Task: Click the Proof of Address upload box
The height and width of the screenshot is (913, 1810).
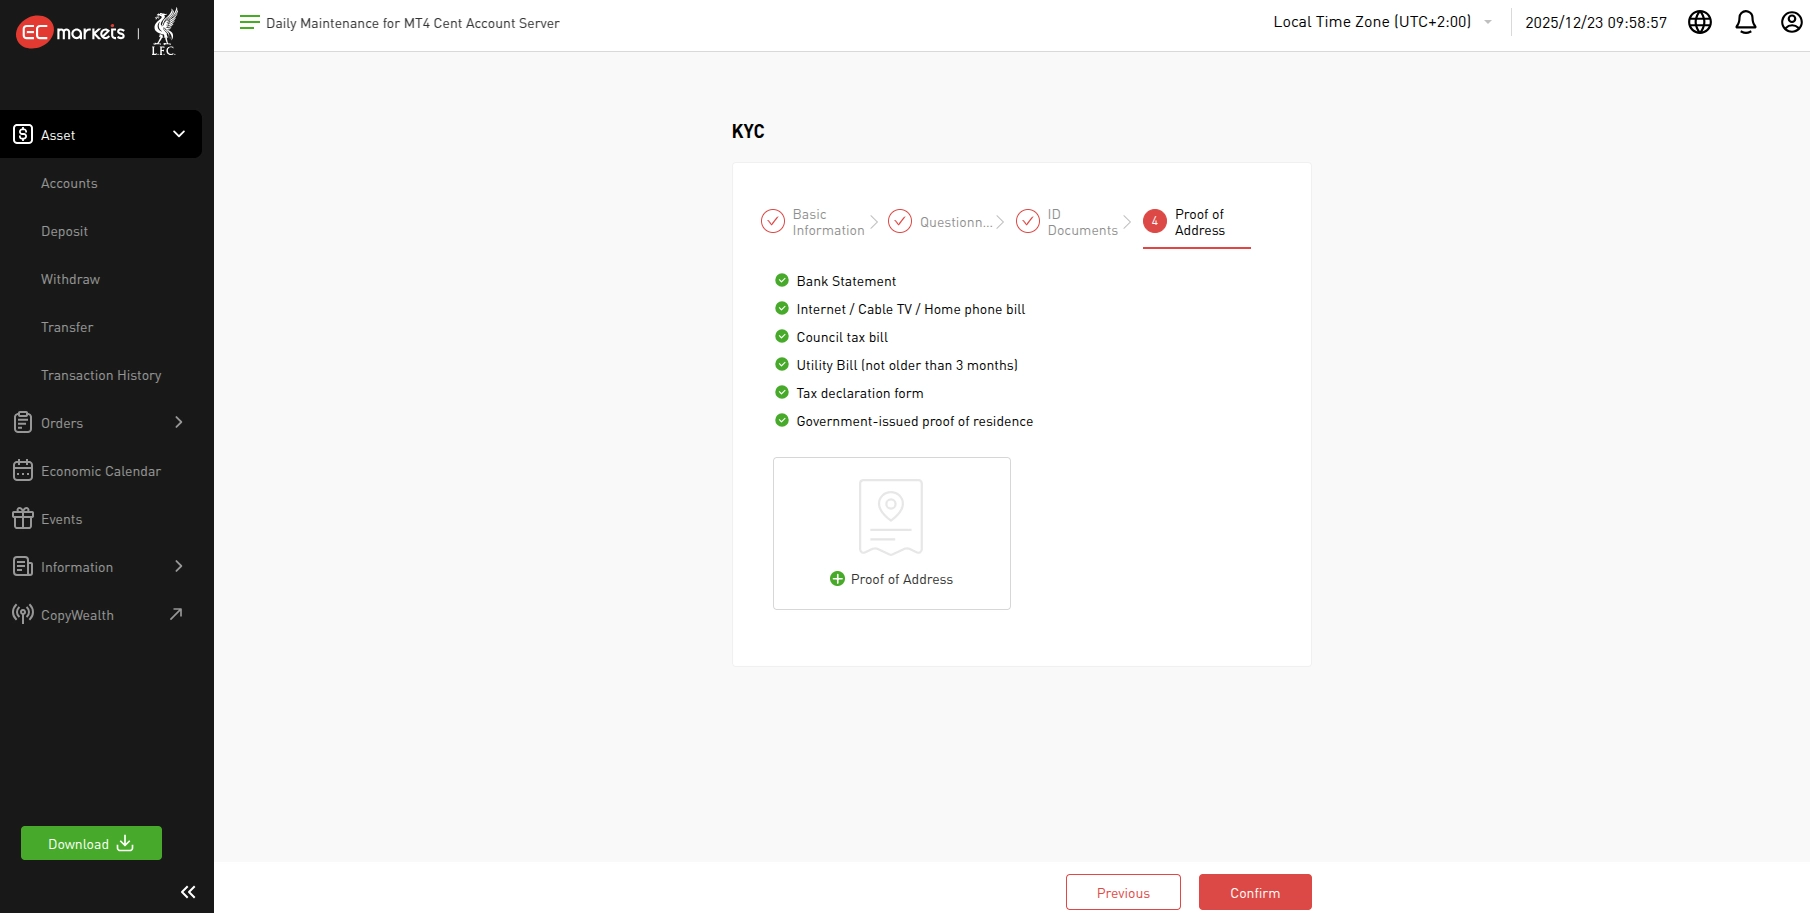Action: 891,533
